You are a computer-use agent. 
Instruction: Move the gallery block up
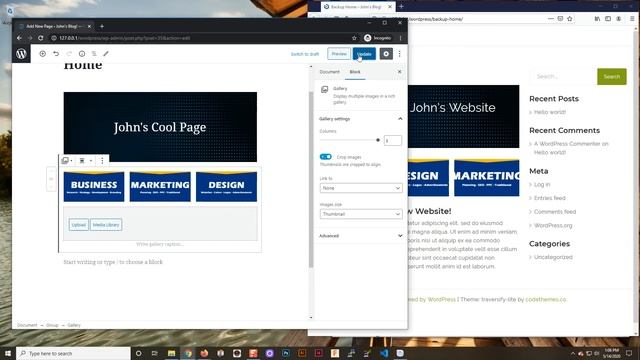coord(51,171)
